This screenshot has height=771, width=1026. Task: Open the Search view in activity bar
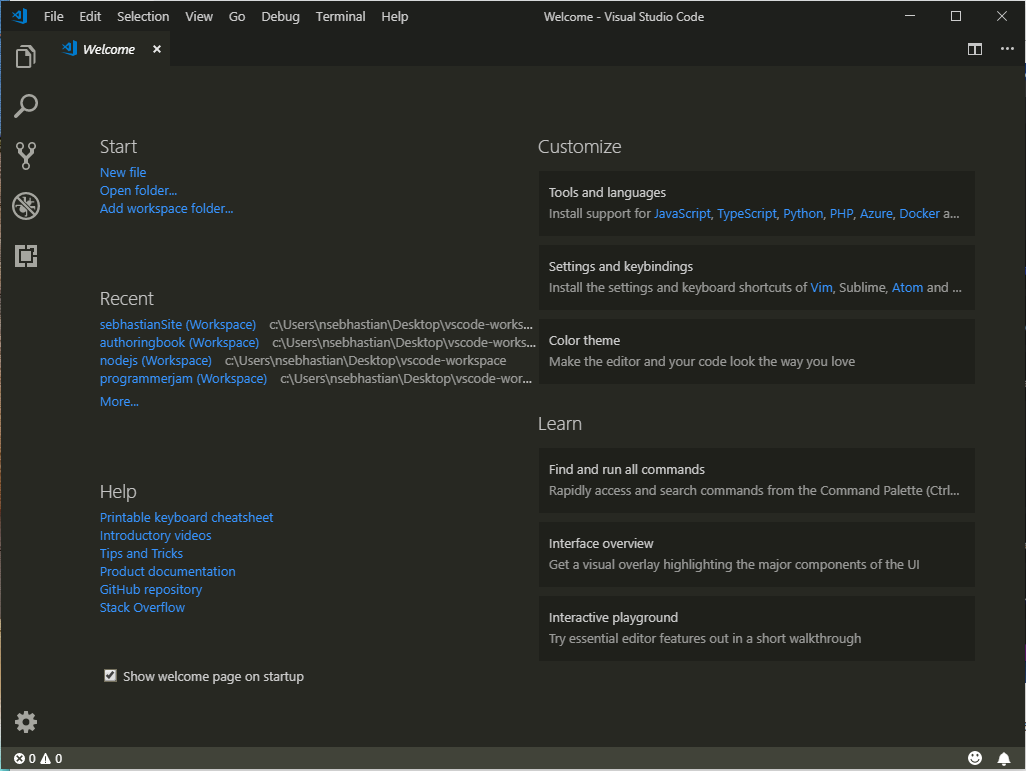[26, 106]
